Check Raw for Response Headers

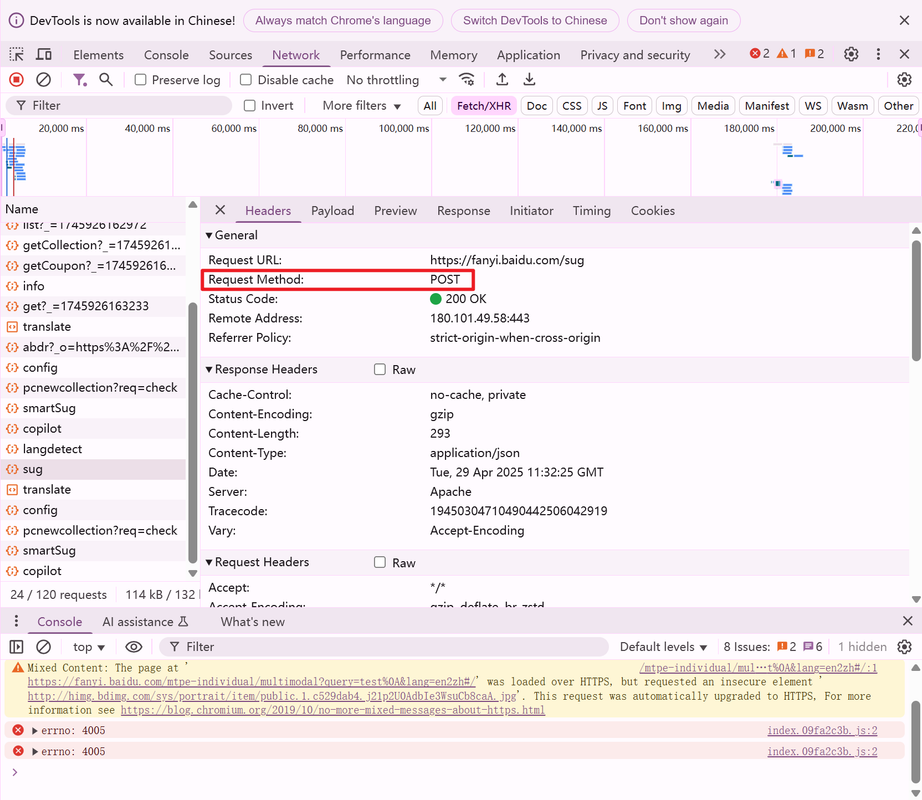pyautogui.click(x=380, y=369)
